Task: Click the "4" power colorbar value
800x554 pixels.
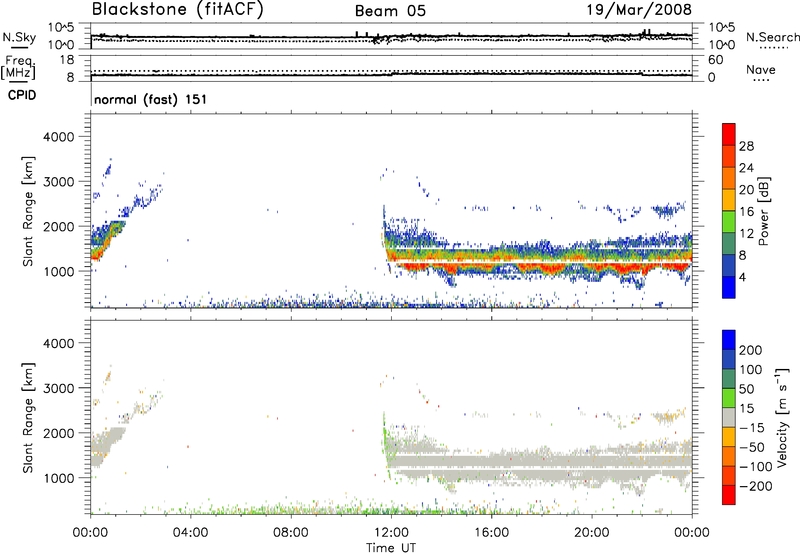Action: 742,277
